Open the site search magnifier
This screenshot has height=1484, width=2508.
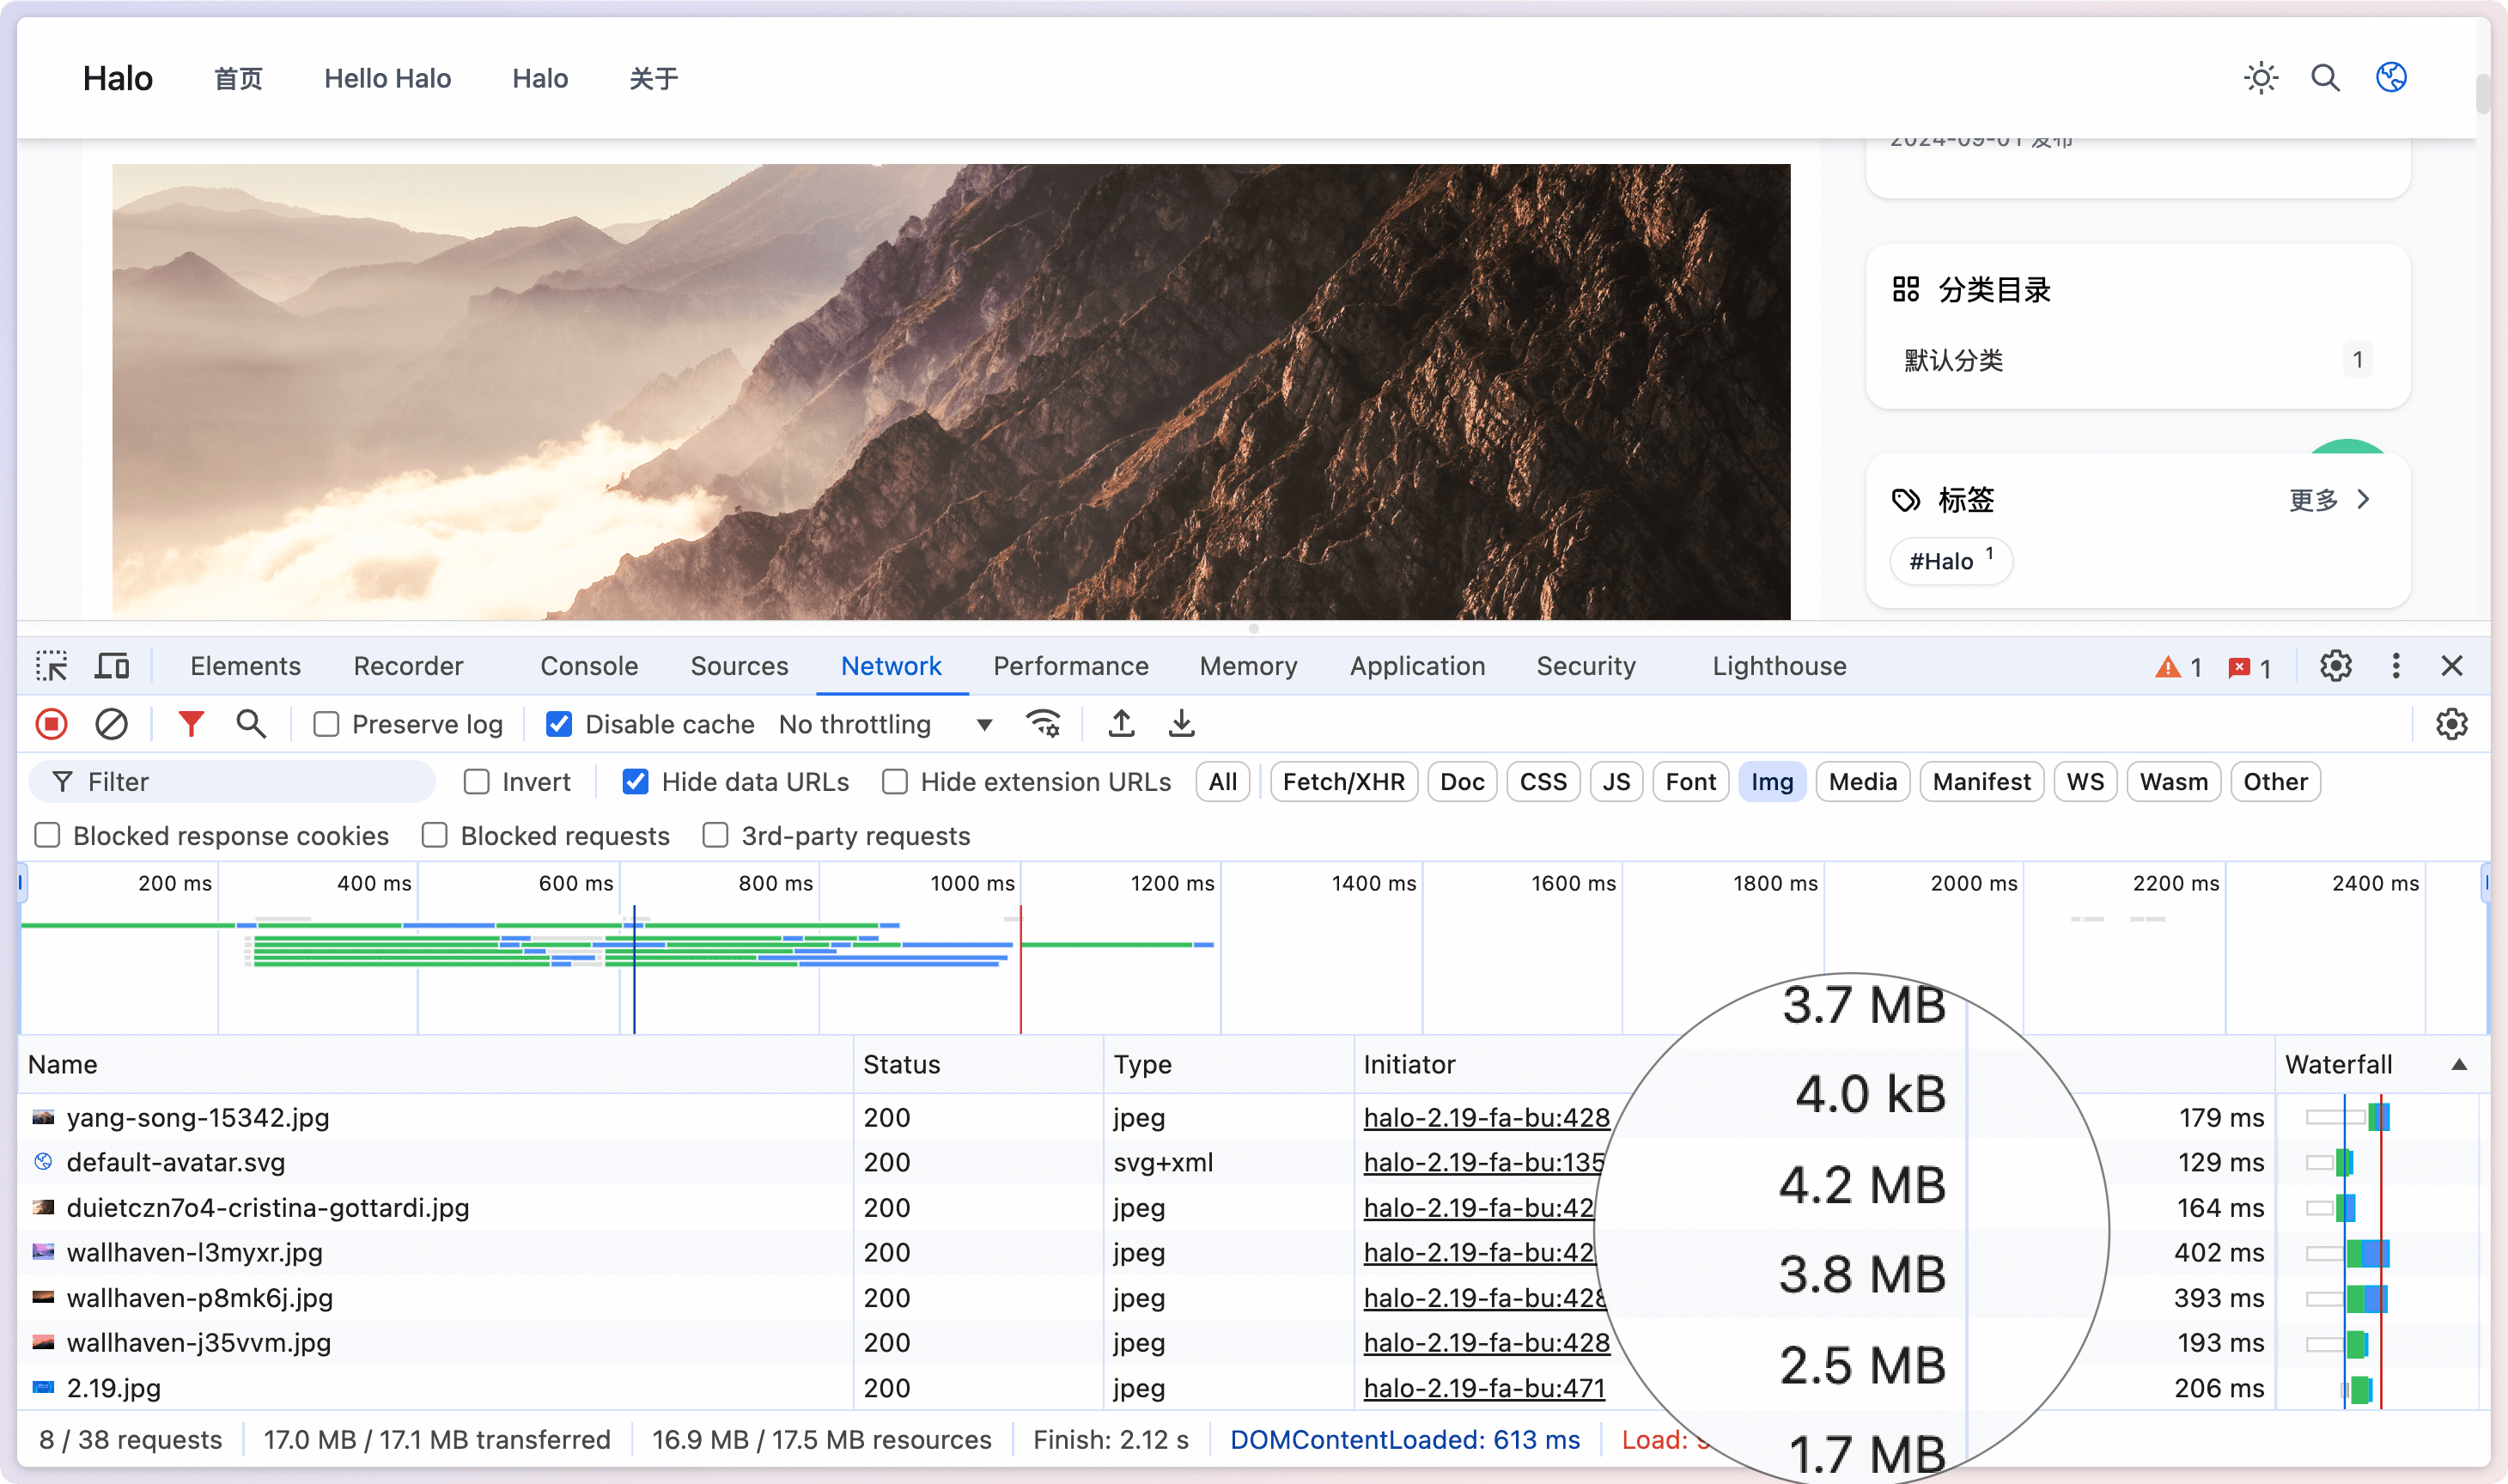point(2325,78)
